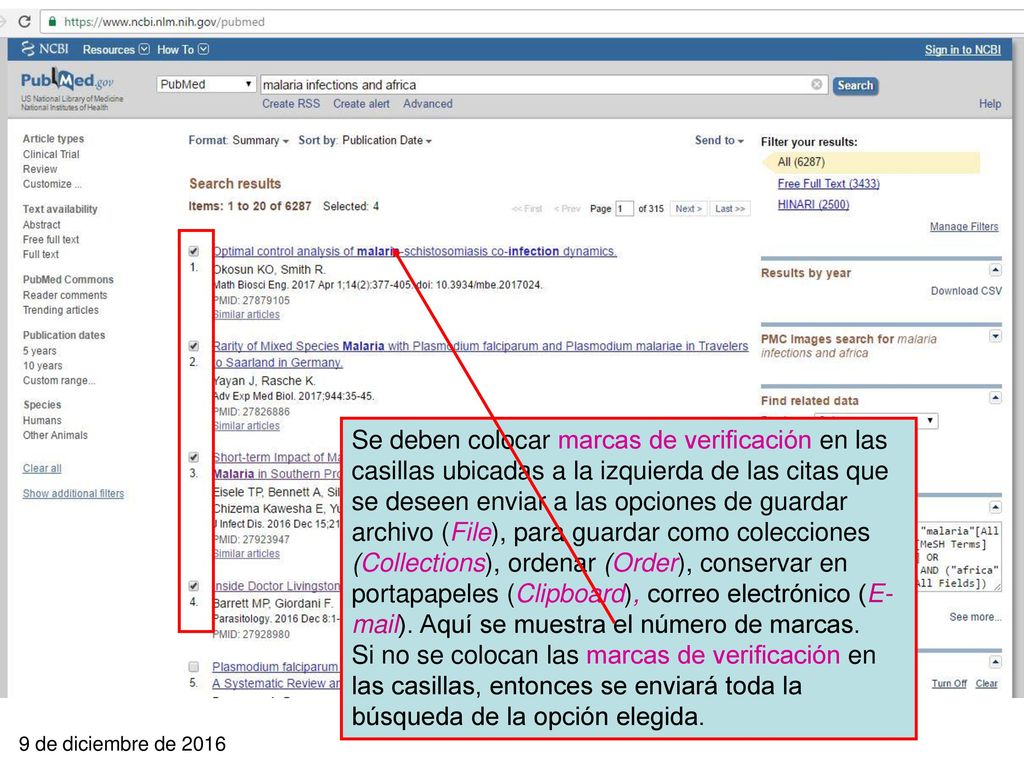Viewport: 1024px width, 768px height.
Task: Uncheck the checkbox for result 4
Action: [193, 586]
